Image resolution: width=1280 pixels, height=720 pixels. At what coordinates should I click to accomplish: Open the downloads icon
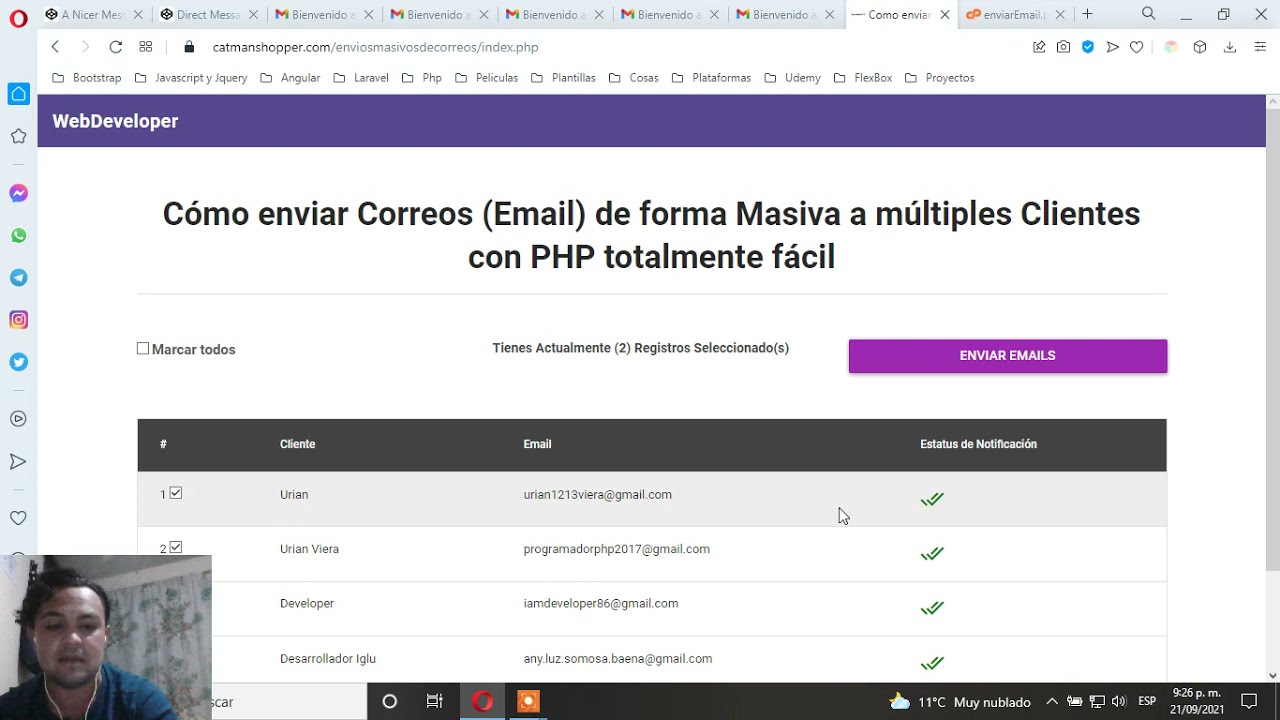[x=1230, y=47]
